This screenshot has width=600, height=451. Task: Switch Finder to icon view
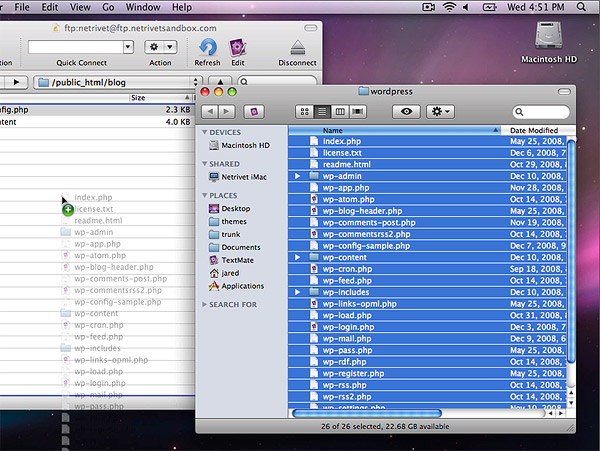pos(305,111)
